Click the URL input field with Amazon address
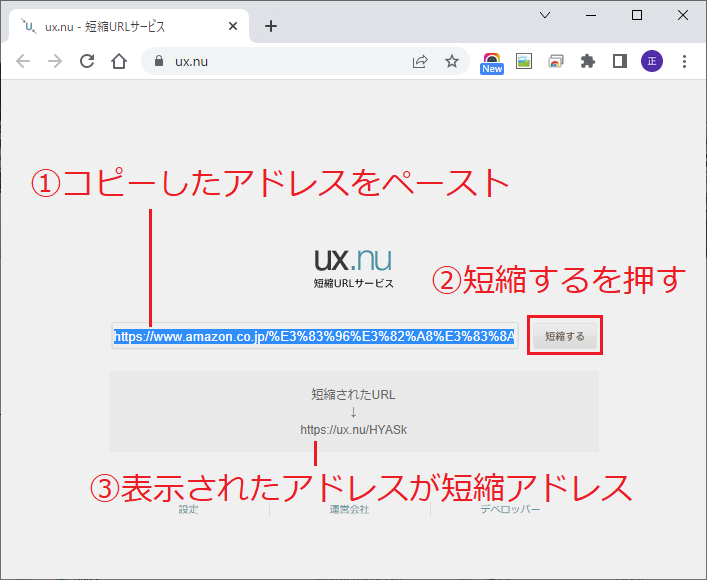This screenshot has height=580, width=707. pyautogui.click(x=315, y=336)
